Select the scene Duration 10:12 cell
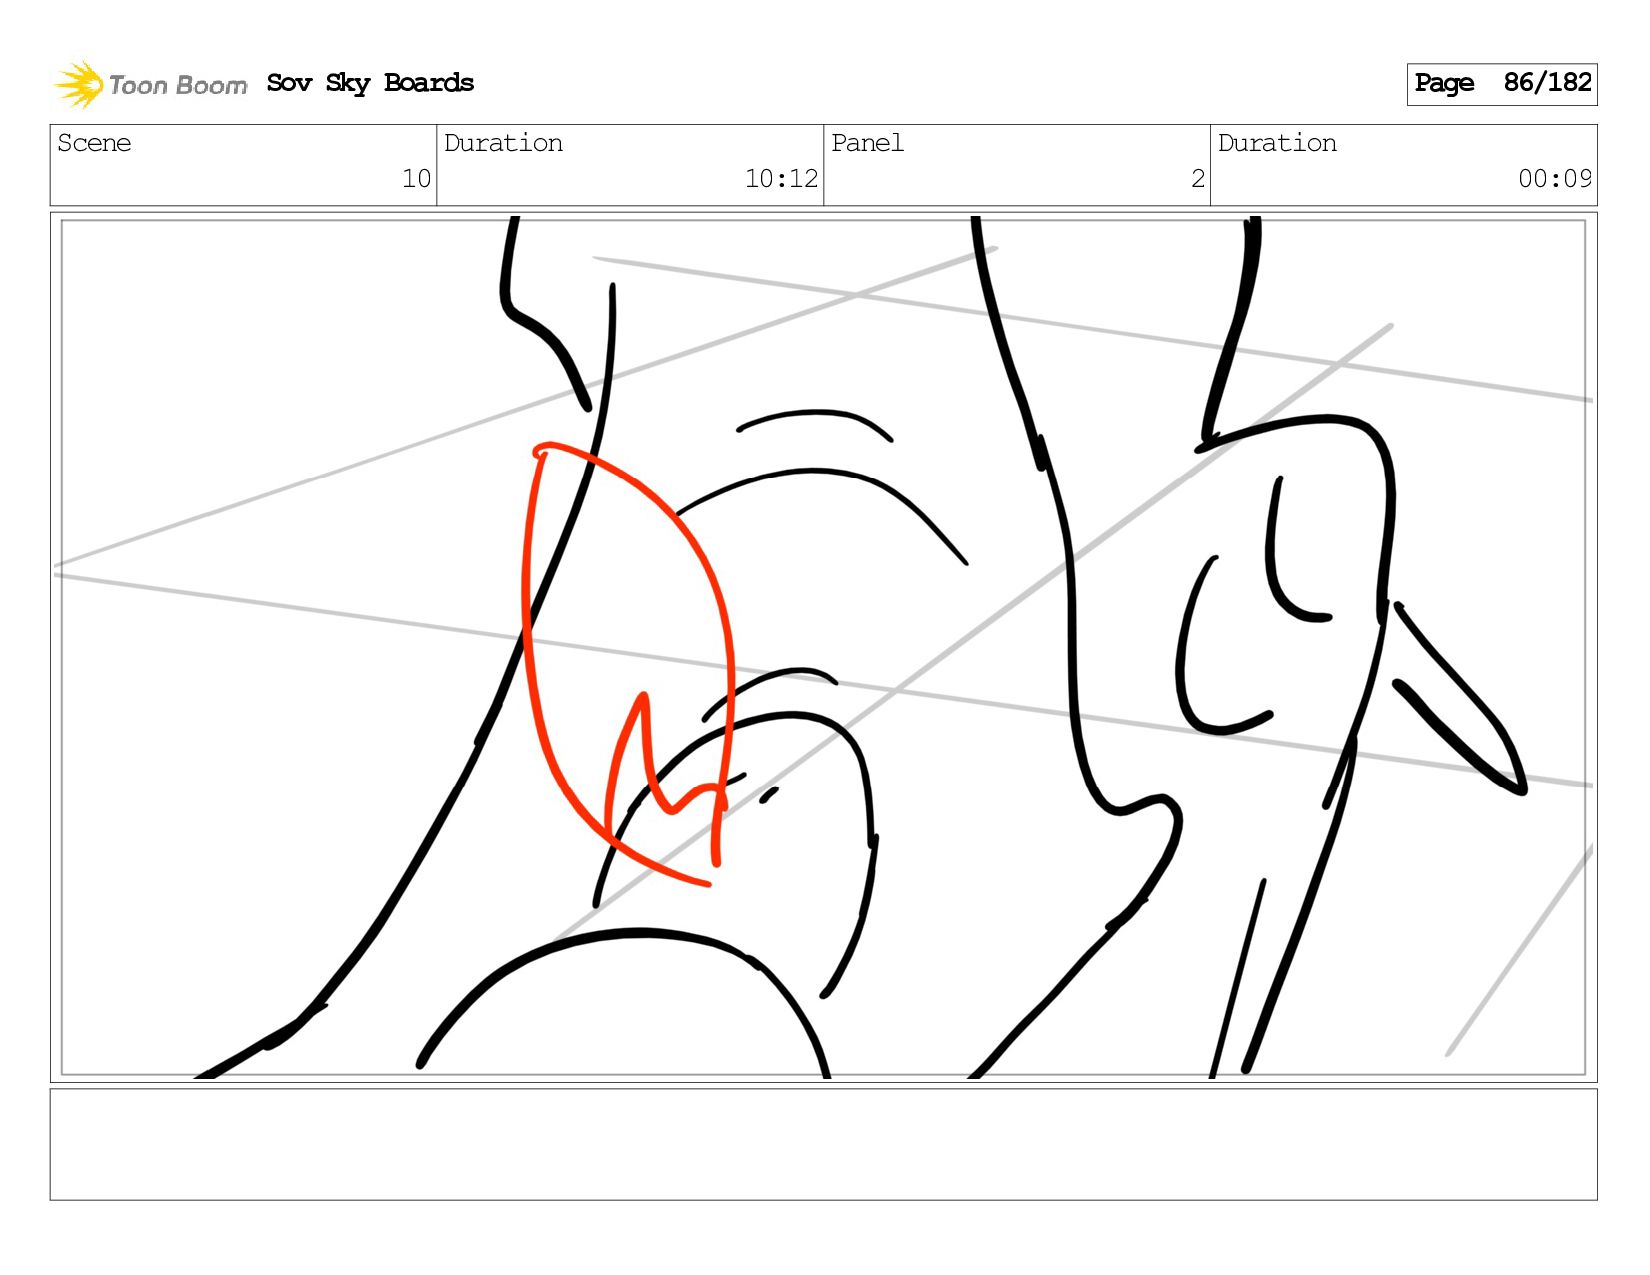The height and width of the screenshot is (1275, 1650). click(630, 165)
